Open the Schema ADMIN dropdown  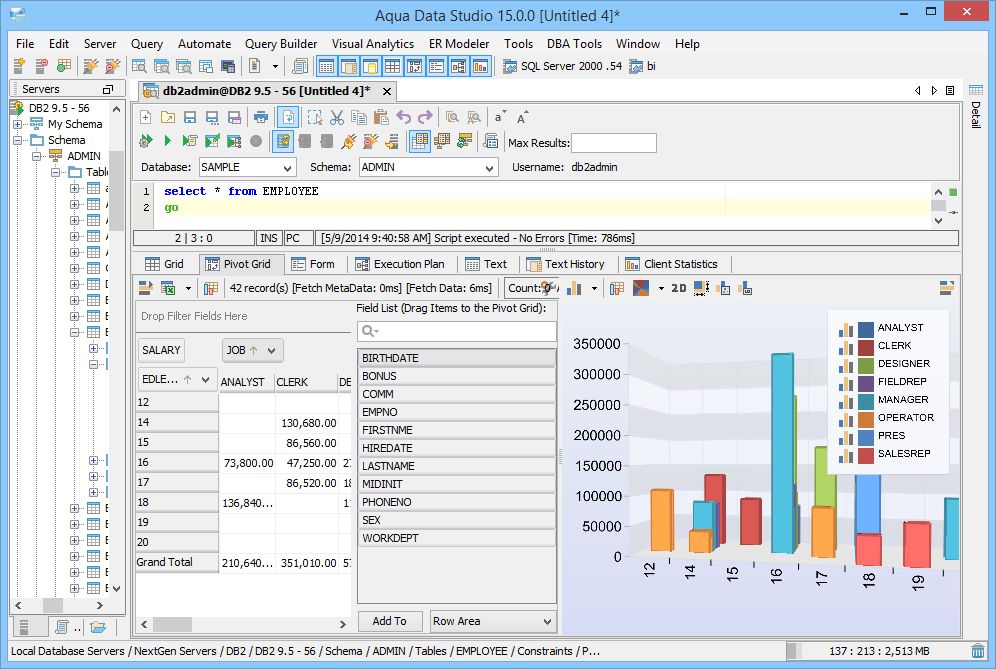click(x=489, y=168)
